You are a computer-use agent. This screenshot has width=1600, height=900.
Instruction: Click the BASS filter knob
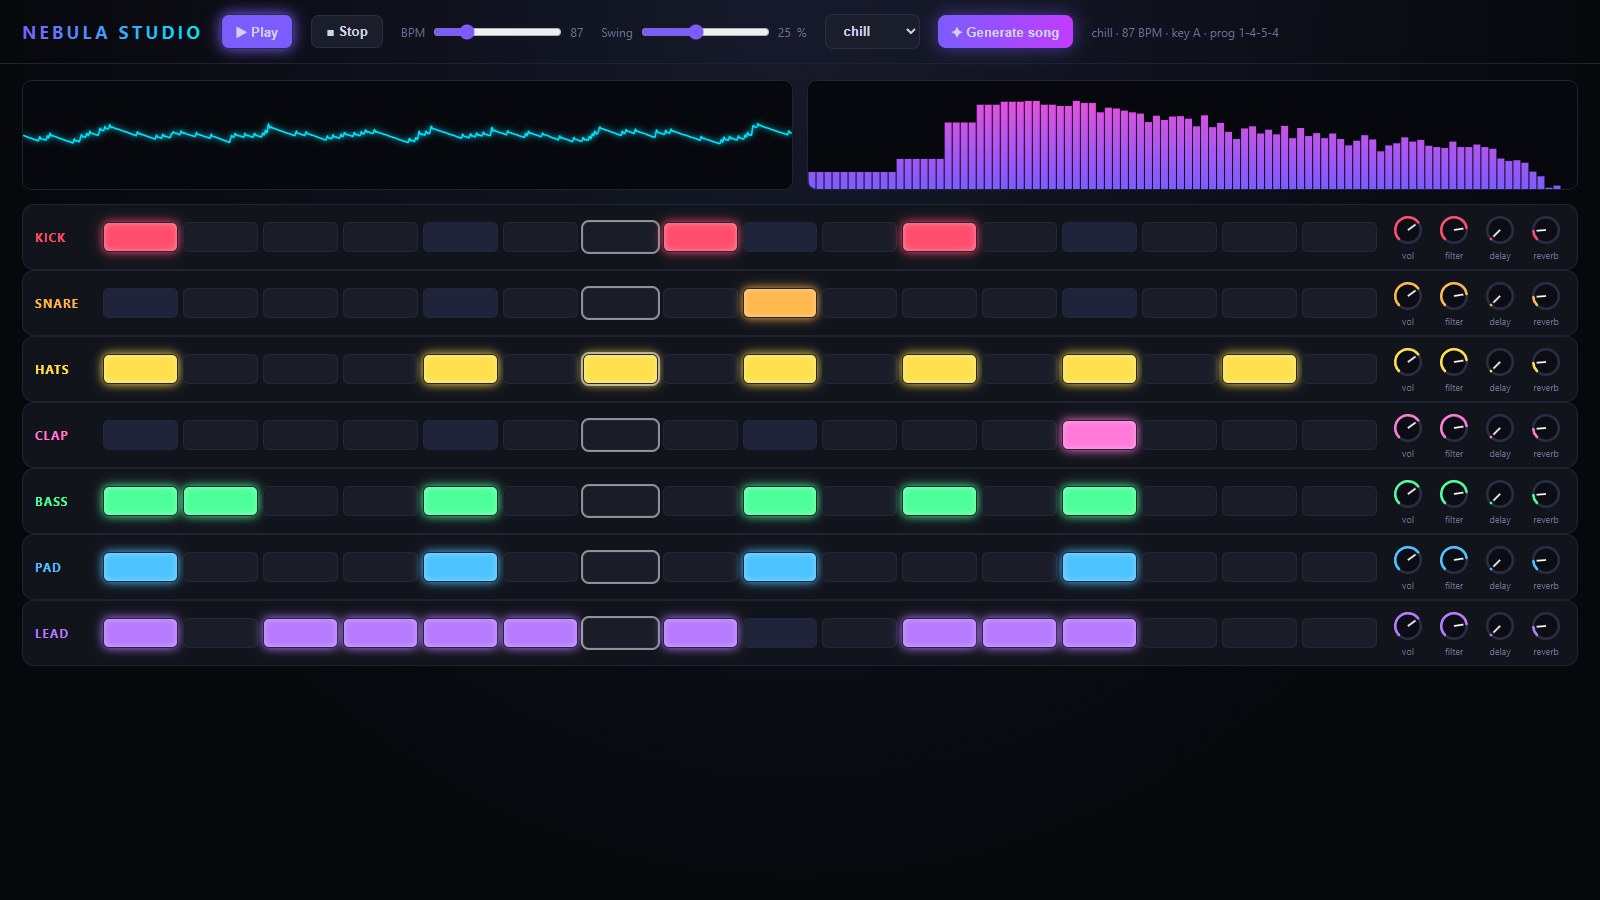[1453, 494]
